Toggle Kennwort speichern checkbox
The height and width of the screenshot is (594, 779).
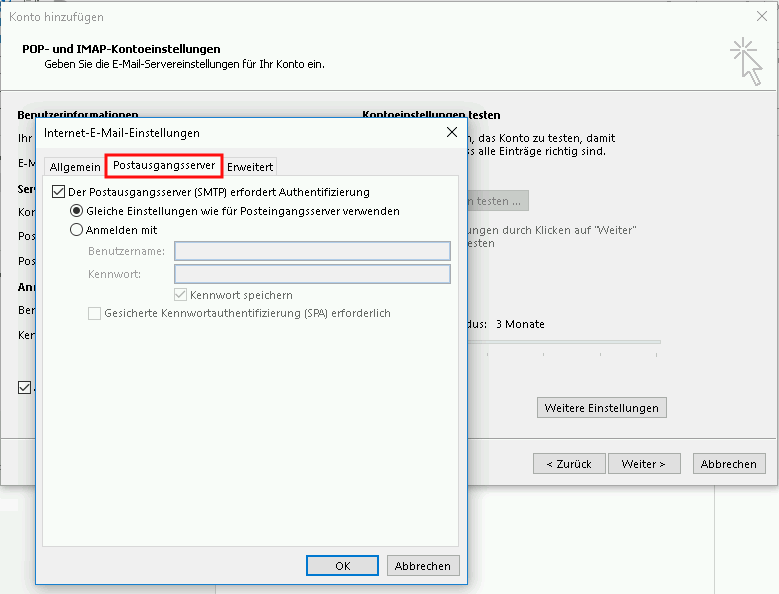pyautogui.click(x=180, y=295)
